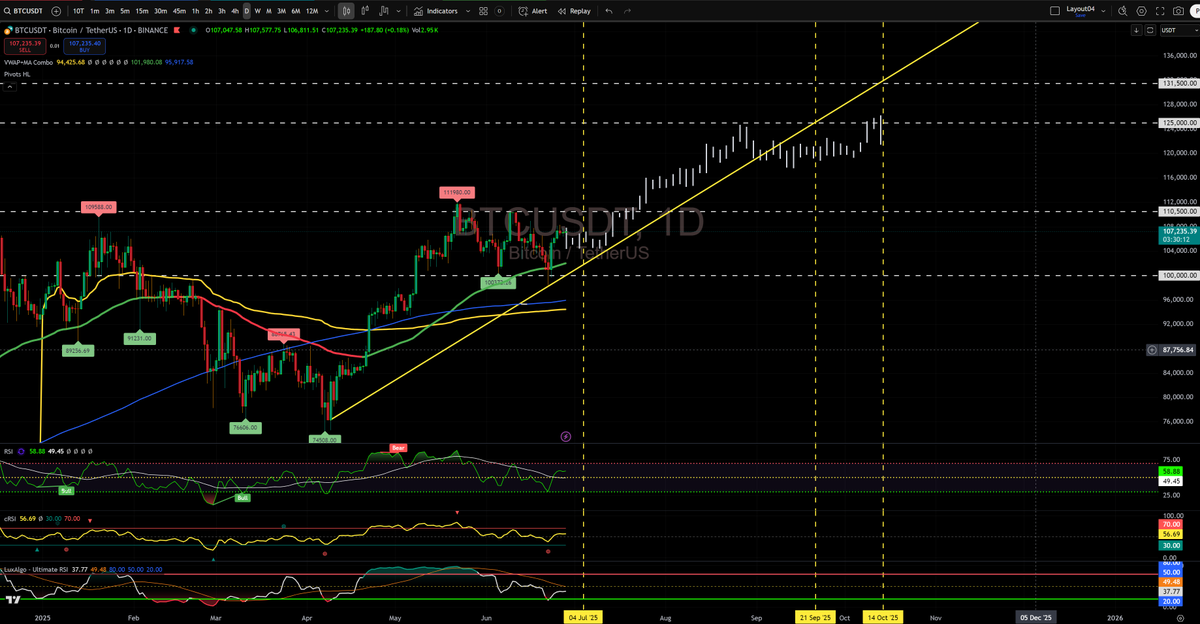Viewport: 1200px width, 624px height.
Task: Collapse the indicator legend chevron
Action: click(9, 87)
